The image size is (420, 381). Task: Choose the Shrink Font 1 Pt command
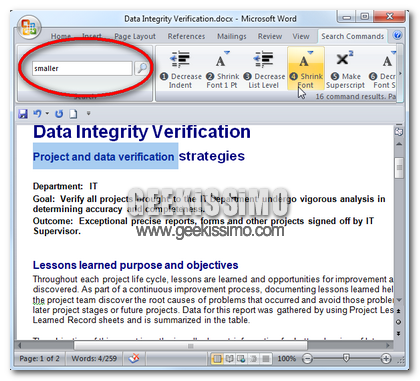(222, 69)
